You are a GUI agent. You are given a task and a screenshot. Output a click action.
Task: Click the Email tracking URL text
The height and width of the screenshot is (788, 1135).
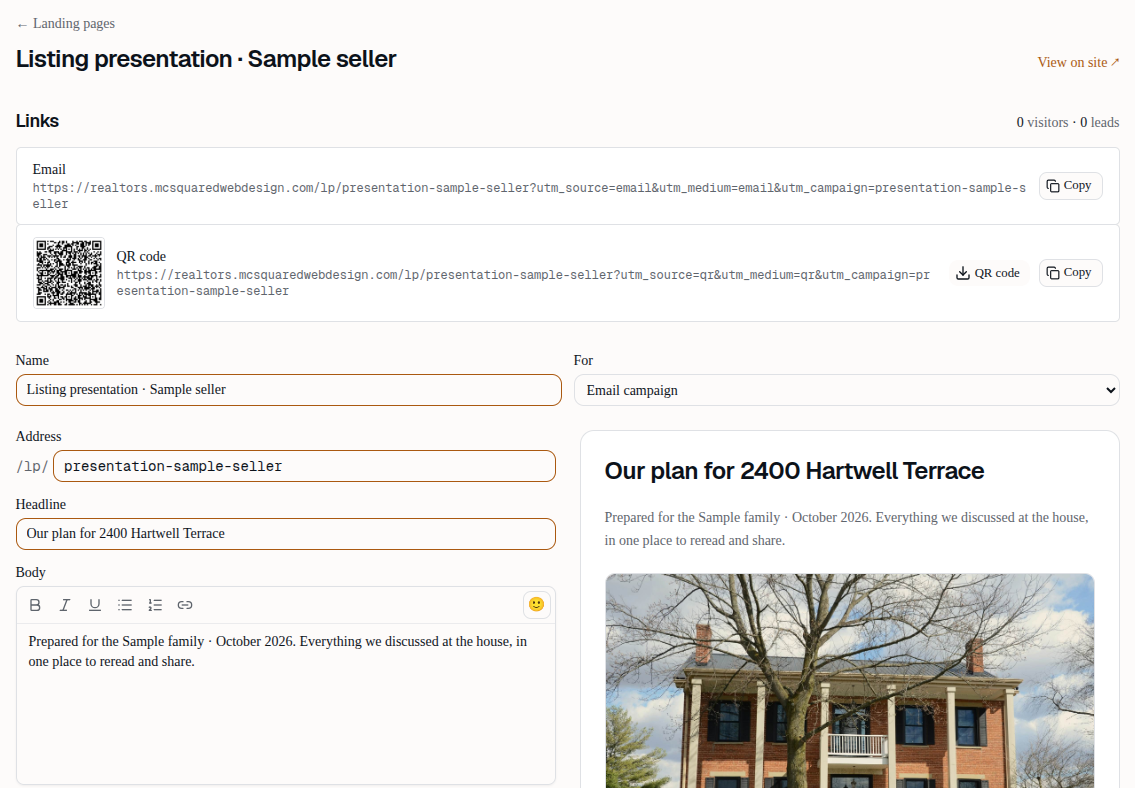coord(529,196)
